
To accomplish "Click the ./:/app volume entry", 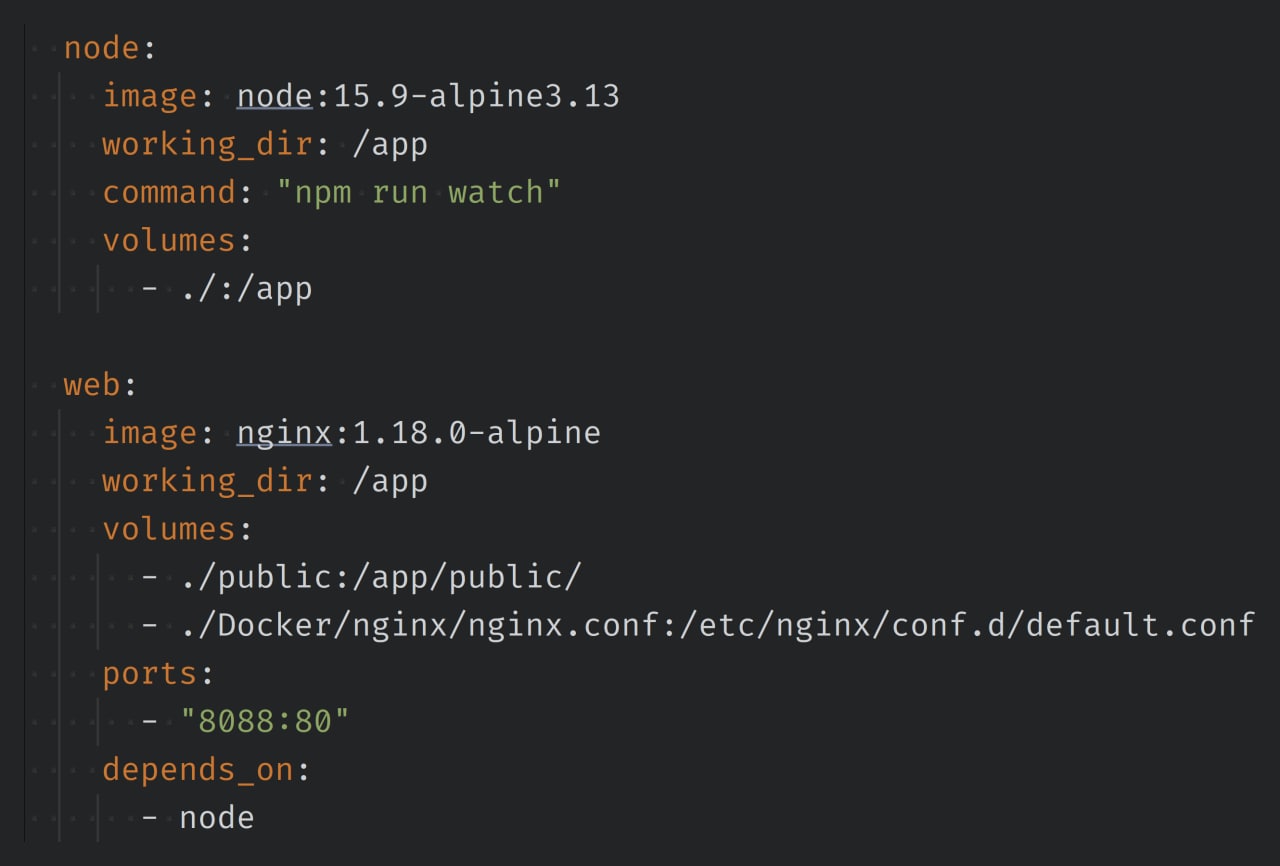I will [x=246, y=289].
